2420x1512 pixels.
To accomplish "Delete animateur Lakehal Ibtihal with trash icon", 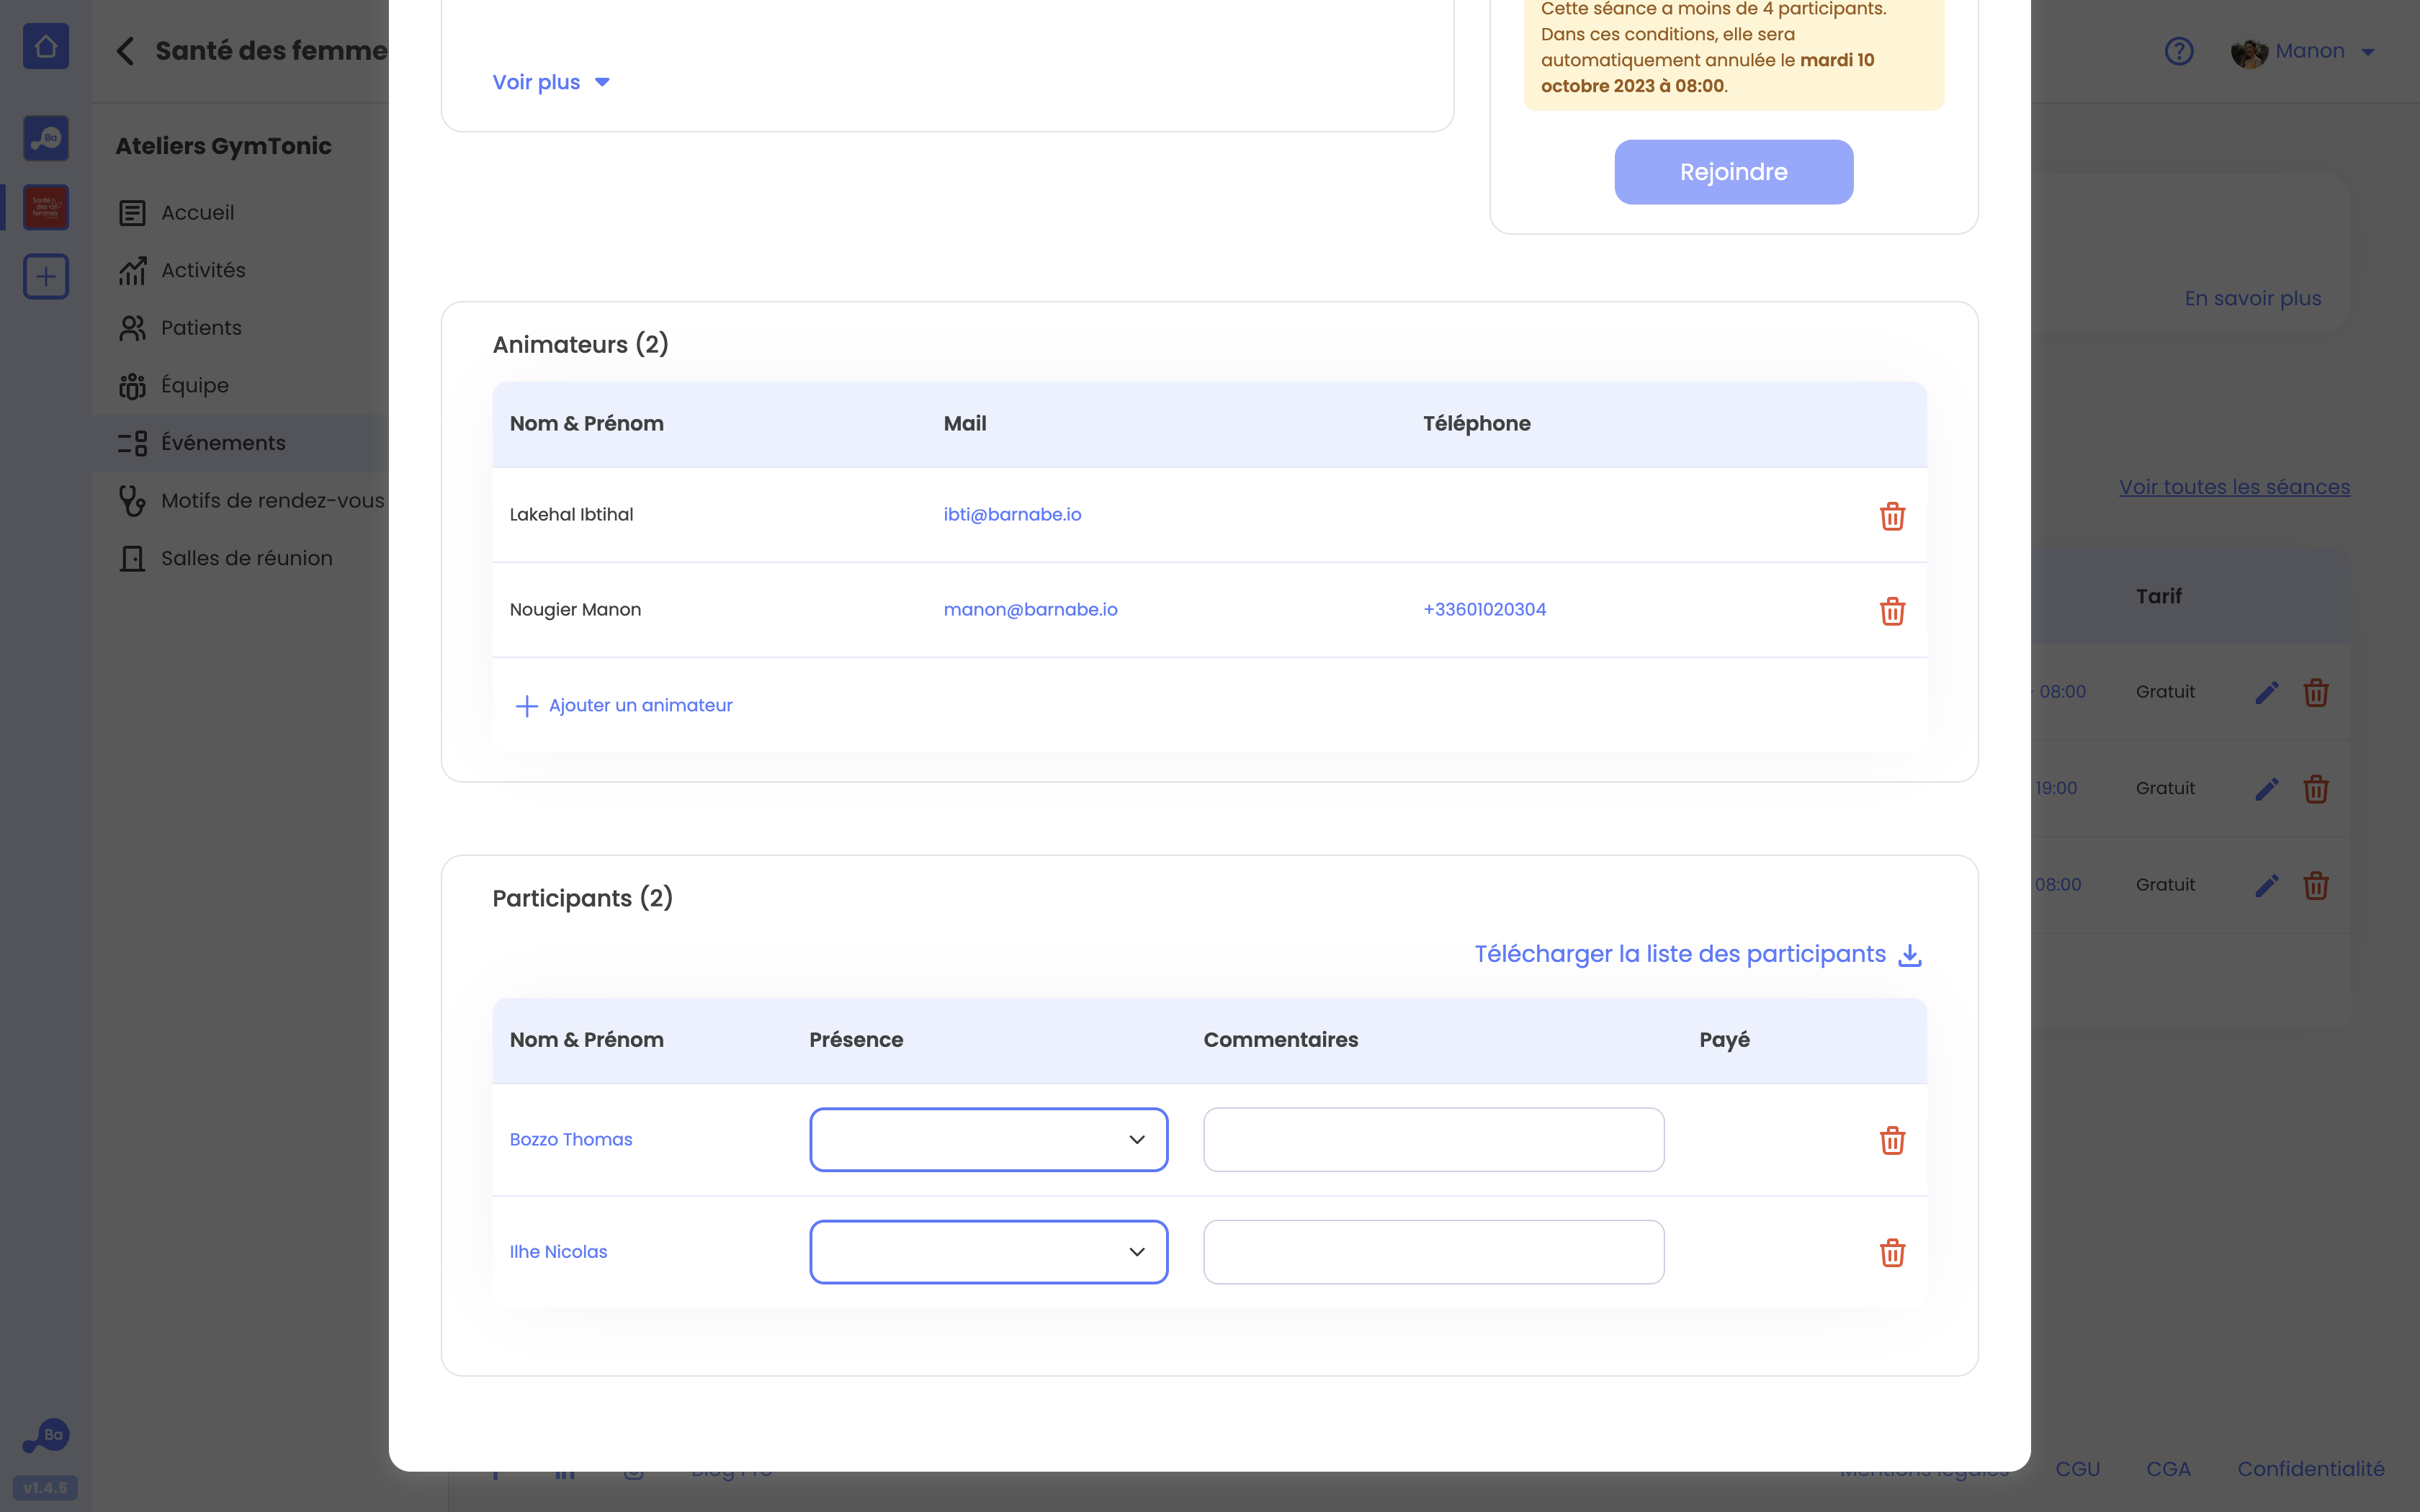I will [1892, 516].
